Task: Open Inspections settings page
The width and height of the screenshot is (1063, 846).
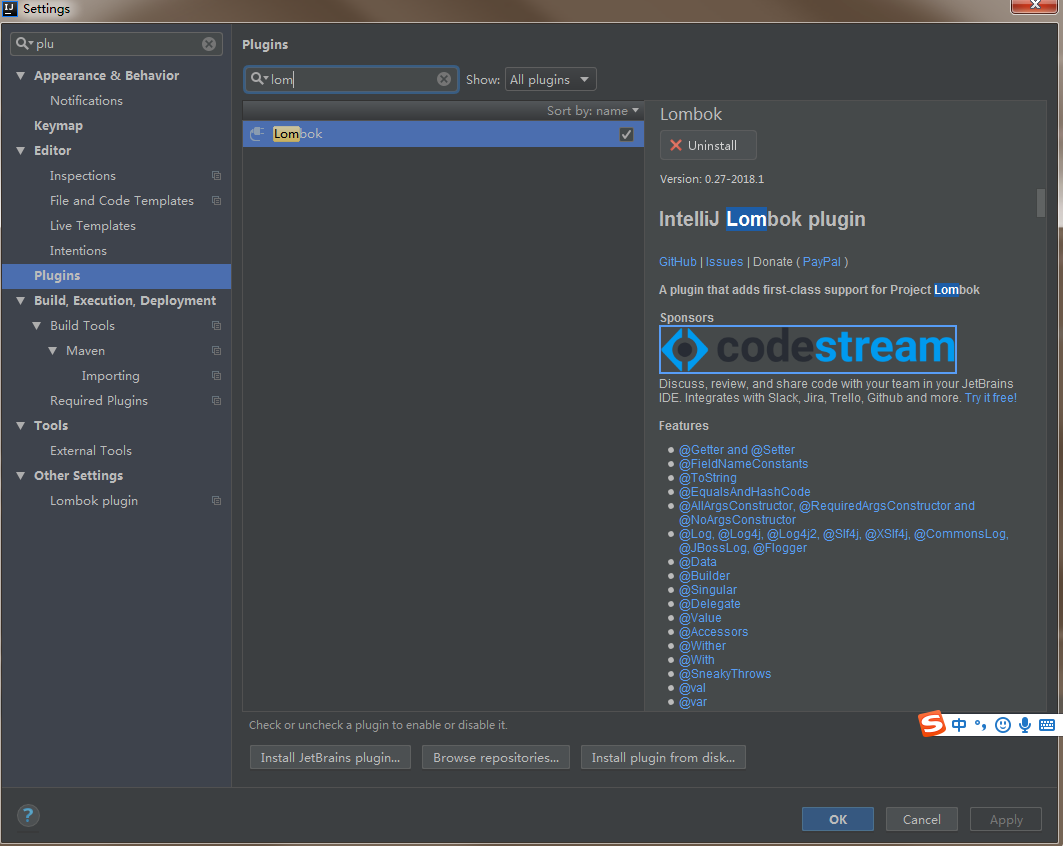Action: pyautogui.click(x=83, y=176)
